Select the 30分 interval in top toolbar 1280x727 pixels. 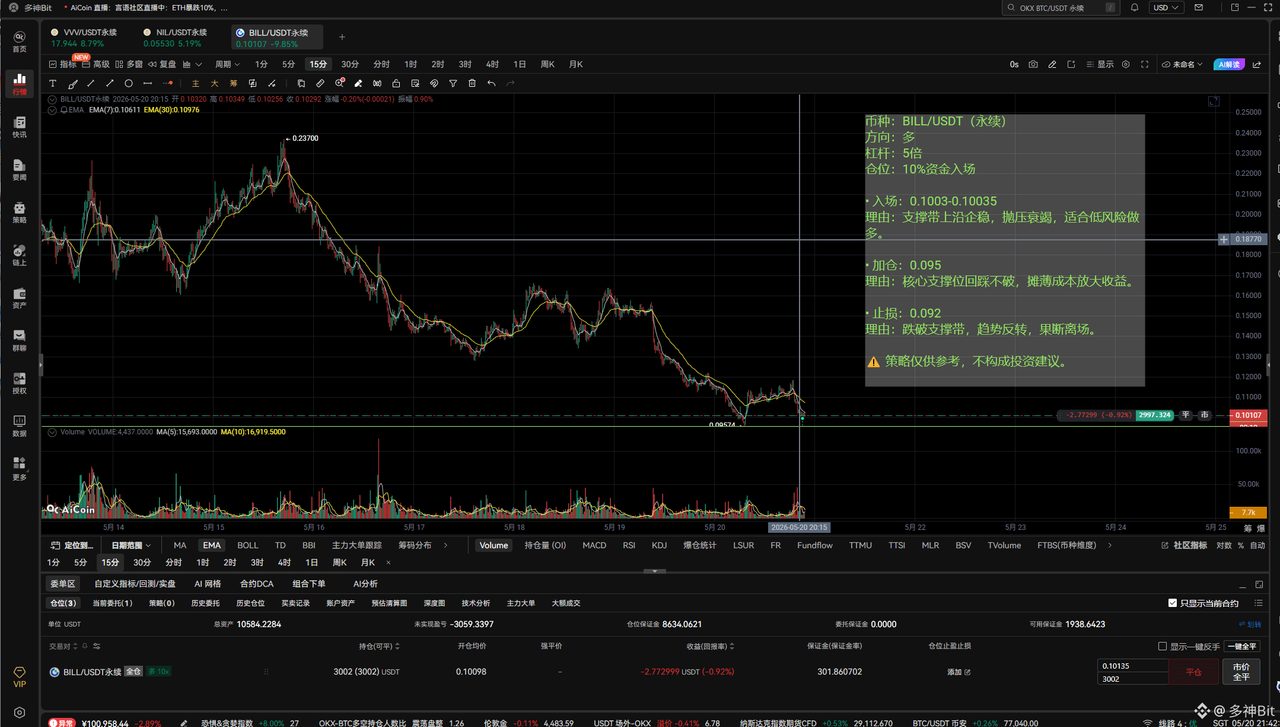[350, 64]
